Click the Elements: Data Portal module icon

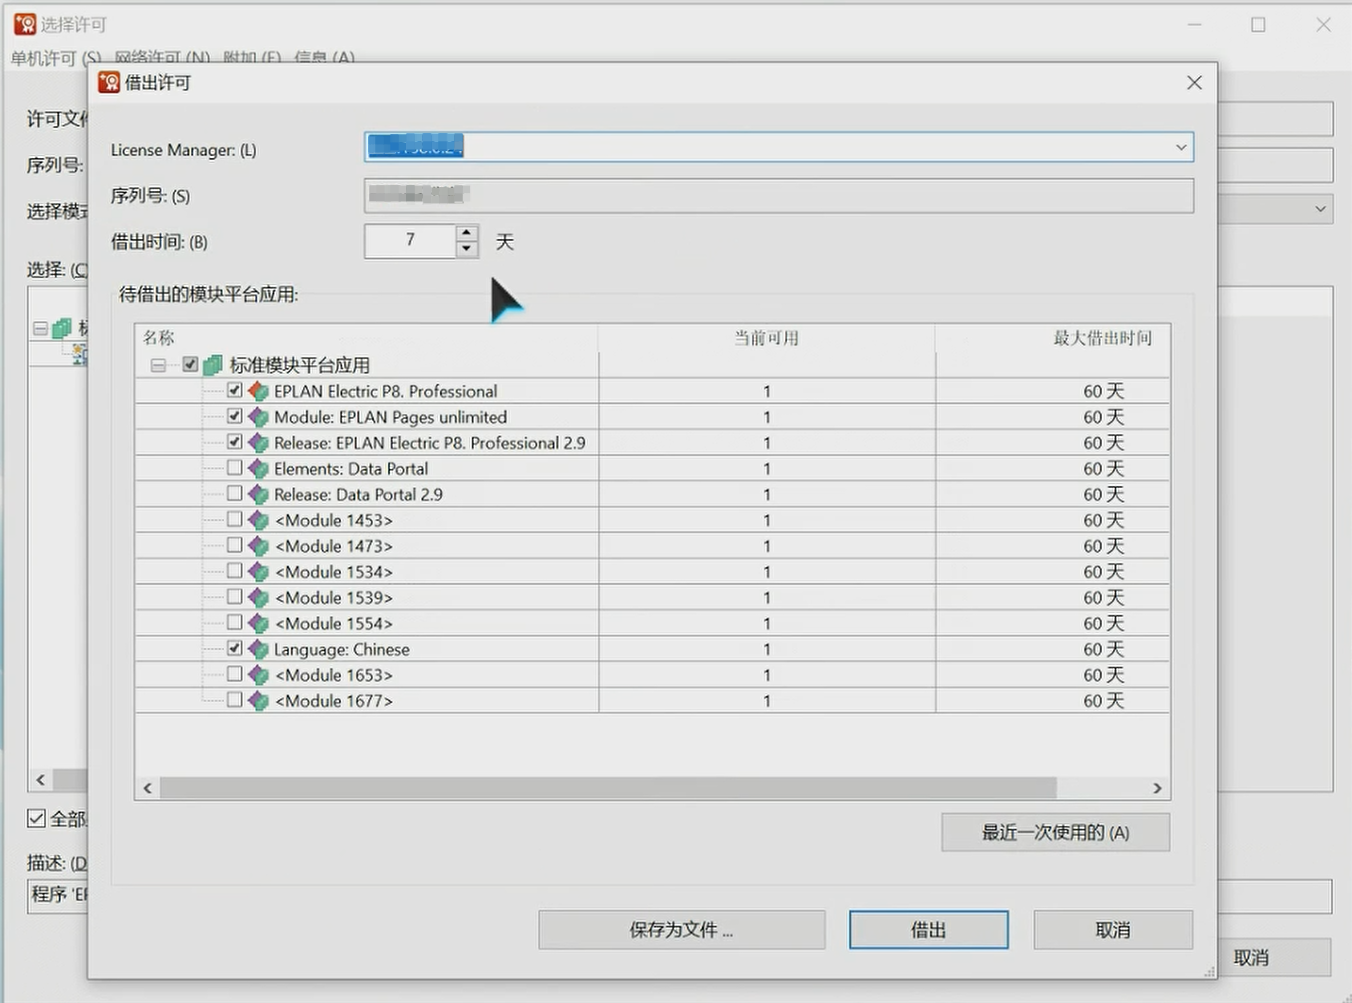click(258, 469)
